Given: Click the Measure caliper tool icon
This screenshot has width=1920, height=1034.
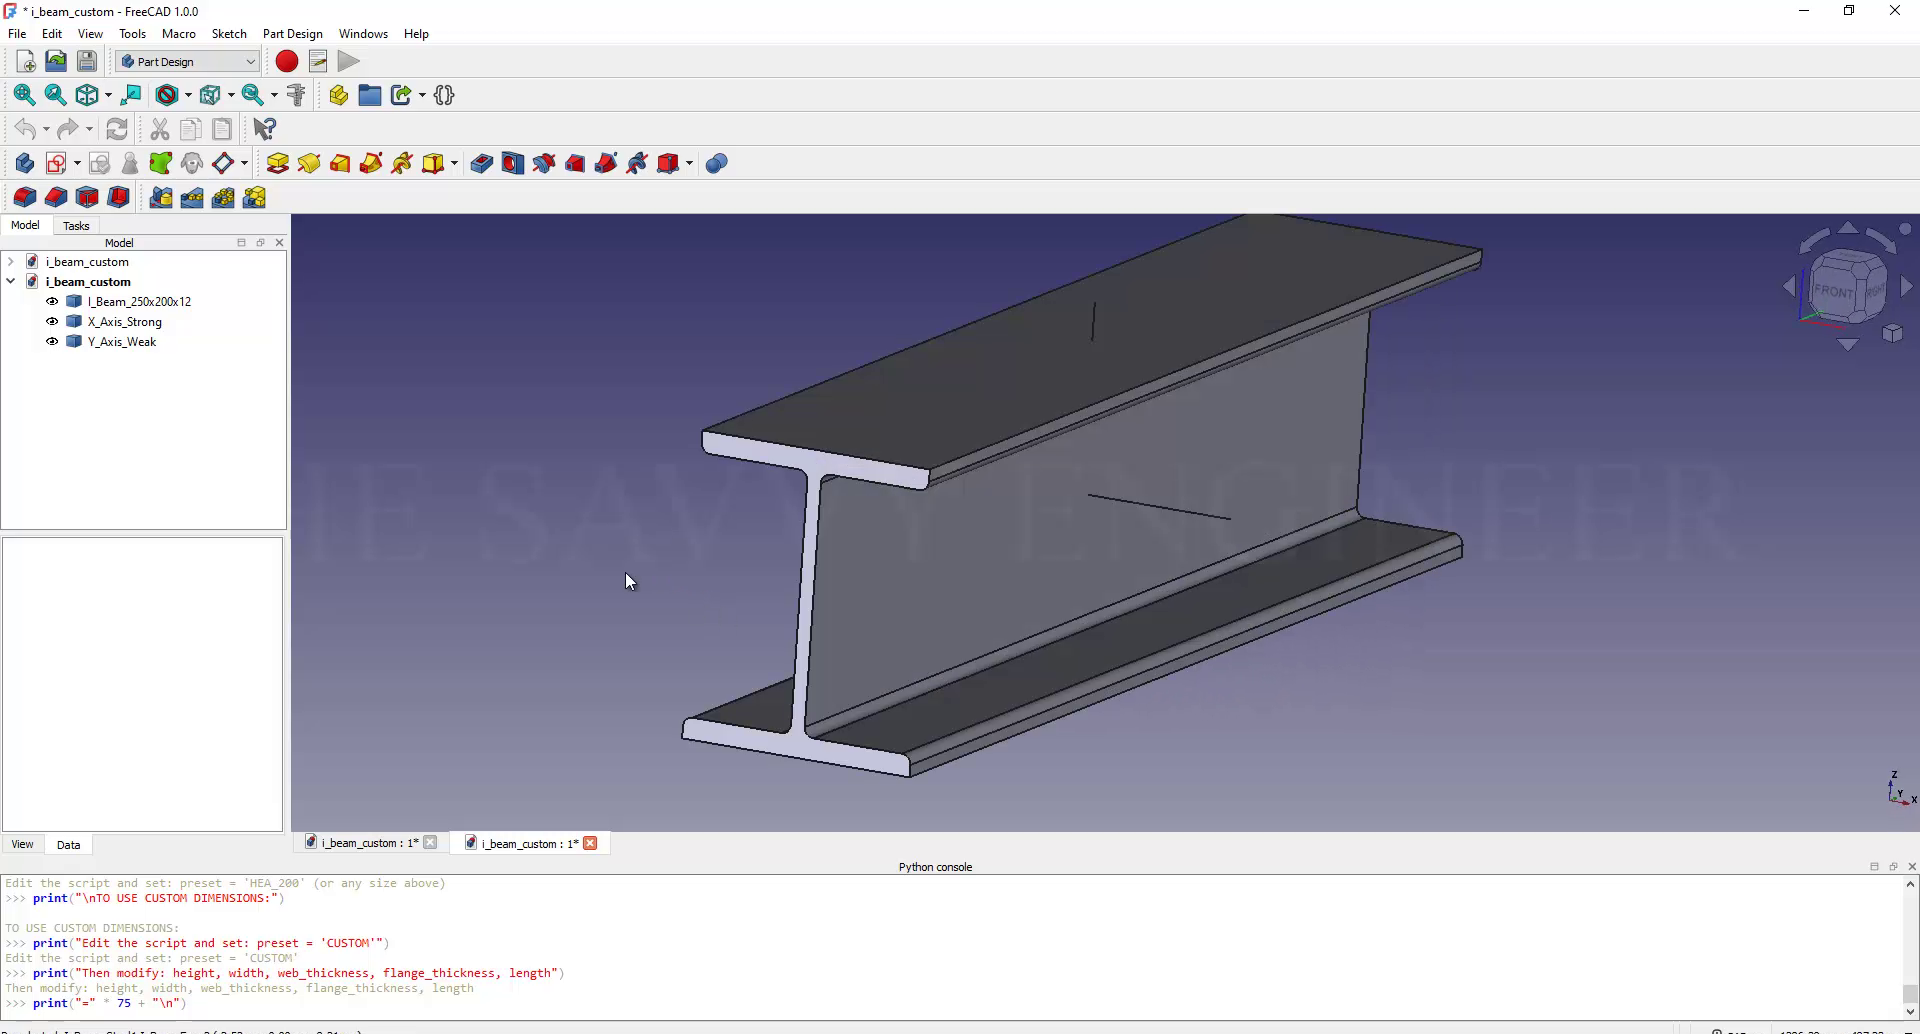Looking at the screenshot, I should click(x=296, y=95).
